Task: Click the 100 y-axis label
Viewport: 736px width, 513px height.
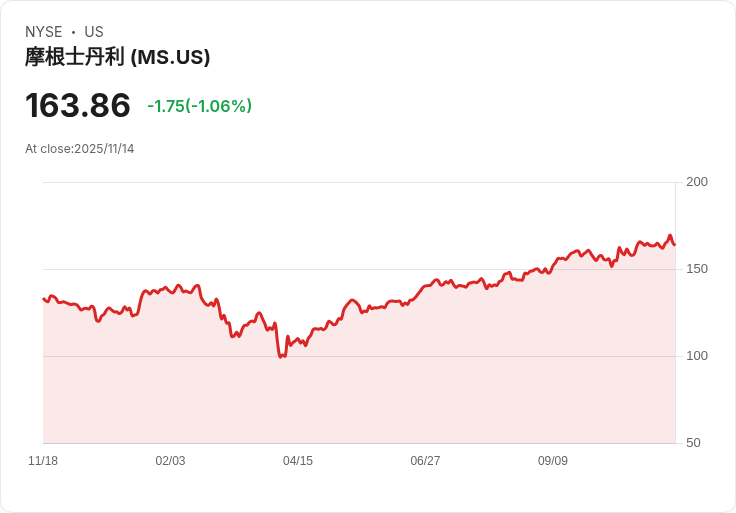Action: [x=697, y=356]
